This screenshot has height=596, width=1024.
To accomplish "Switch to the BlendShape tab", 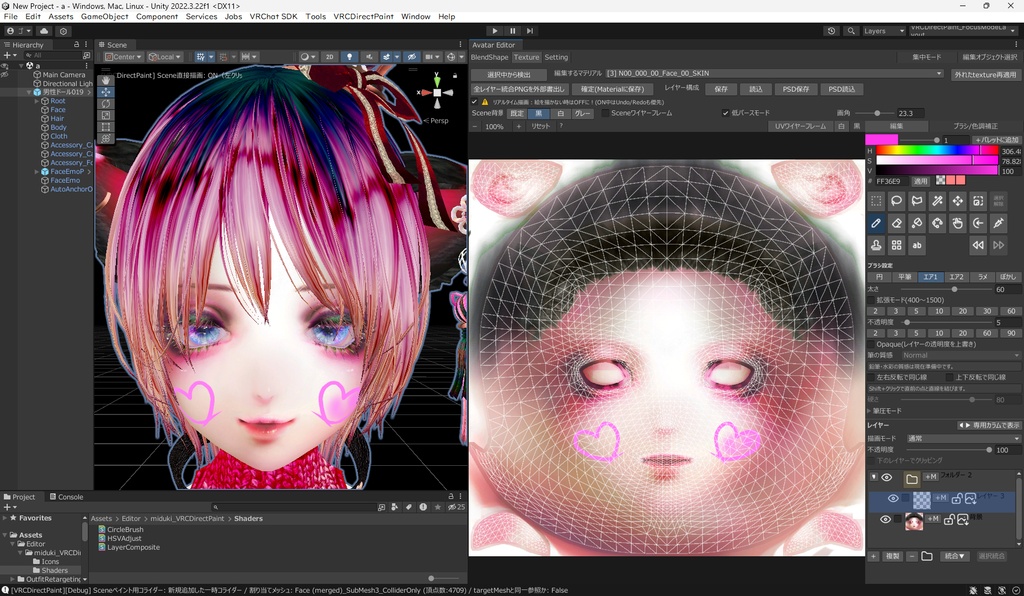I will point(490,57).
